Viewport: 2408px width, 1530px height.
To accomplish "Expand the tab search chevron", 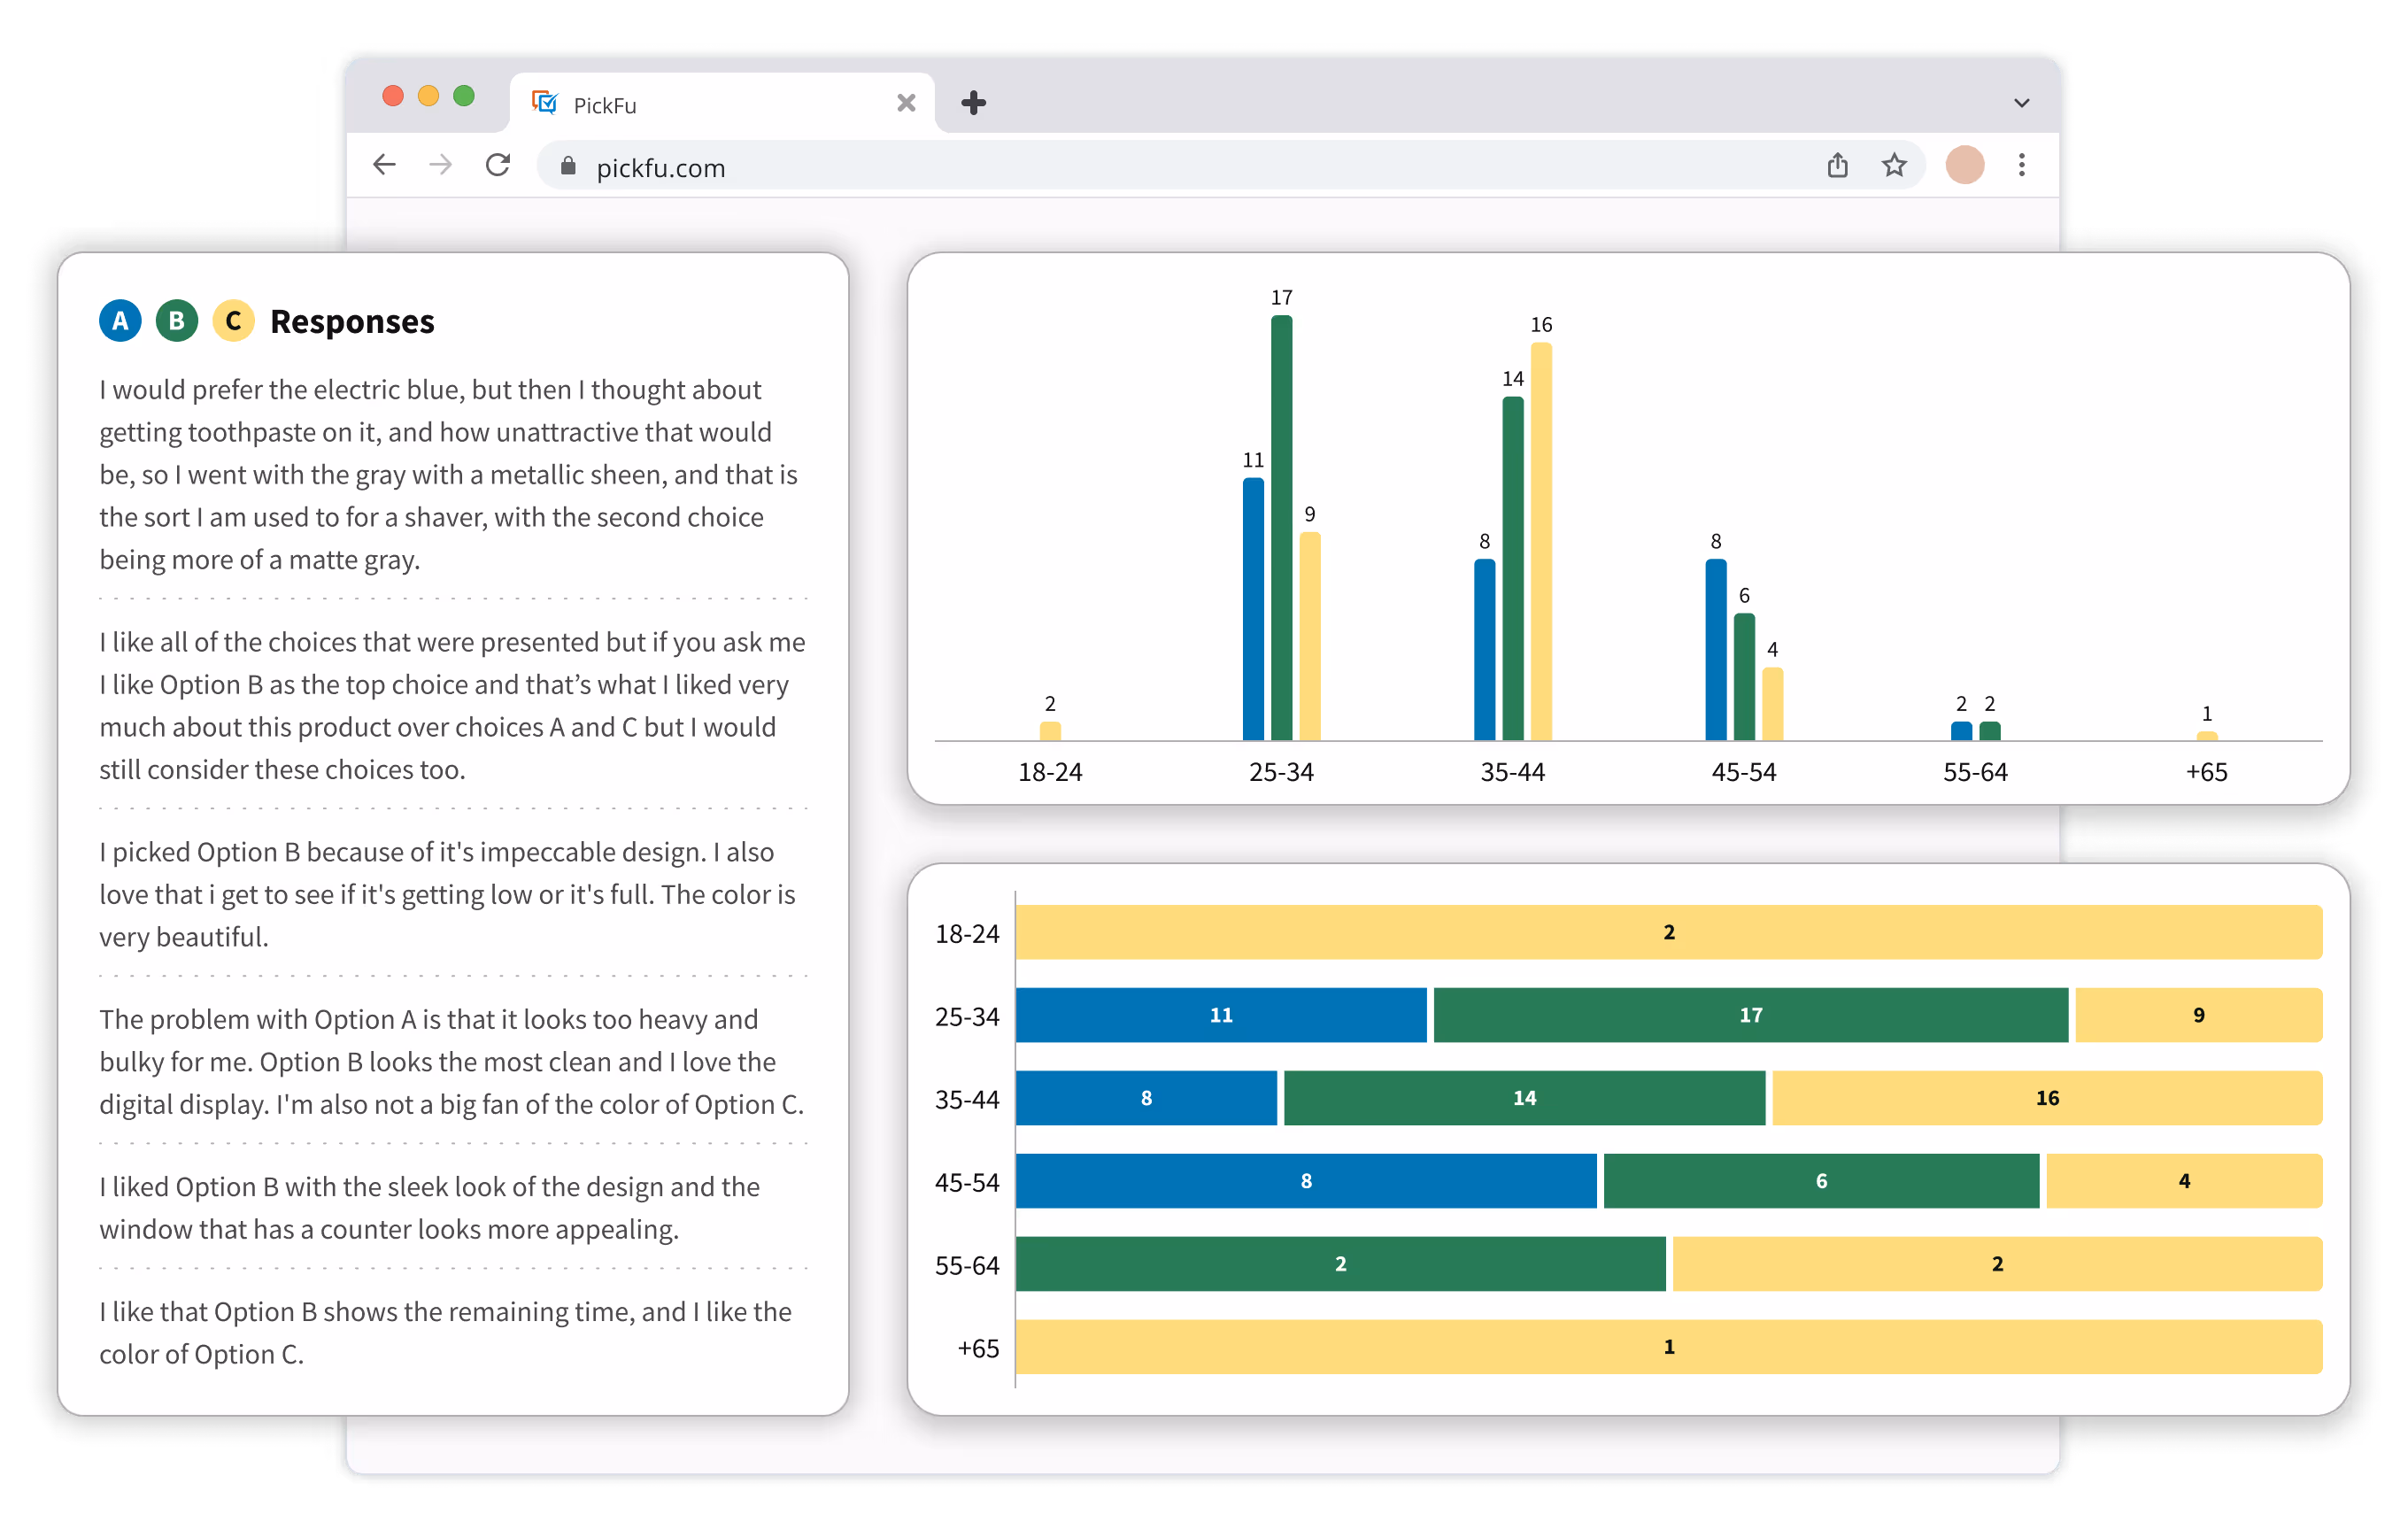I will point(2021,103).
